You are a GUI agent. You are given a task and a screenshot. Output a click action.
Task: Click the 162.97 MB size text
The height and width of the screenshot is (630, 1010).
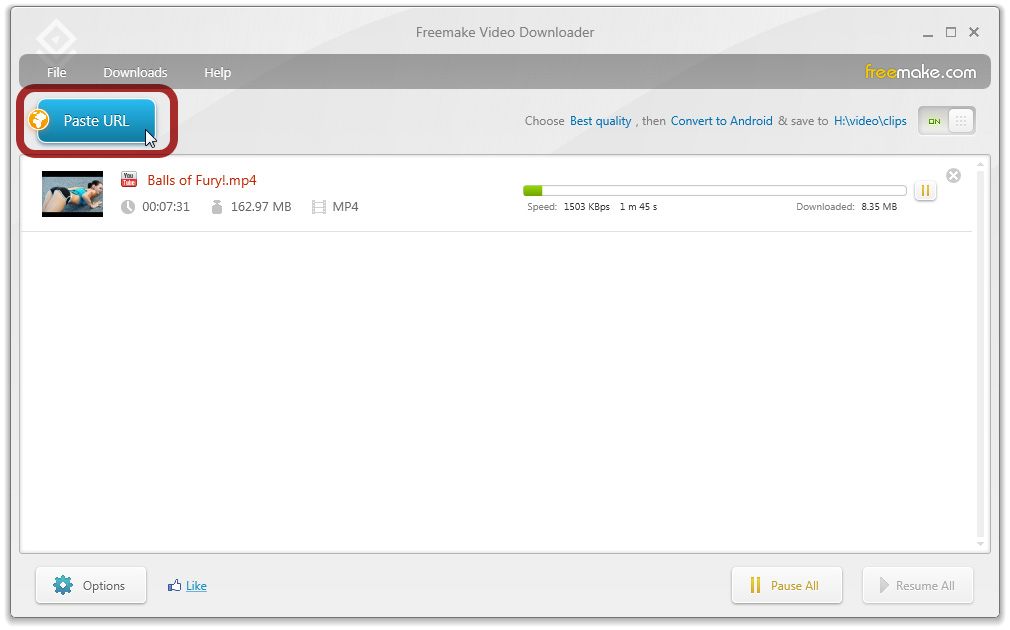261,207
